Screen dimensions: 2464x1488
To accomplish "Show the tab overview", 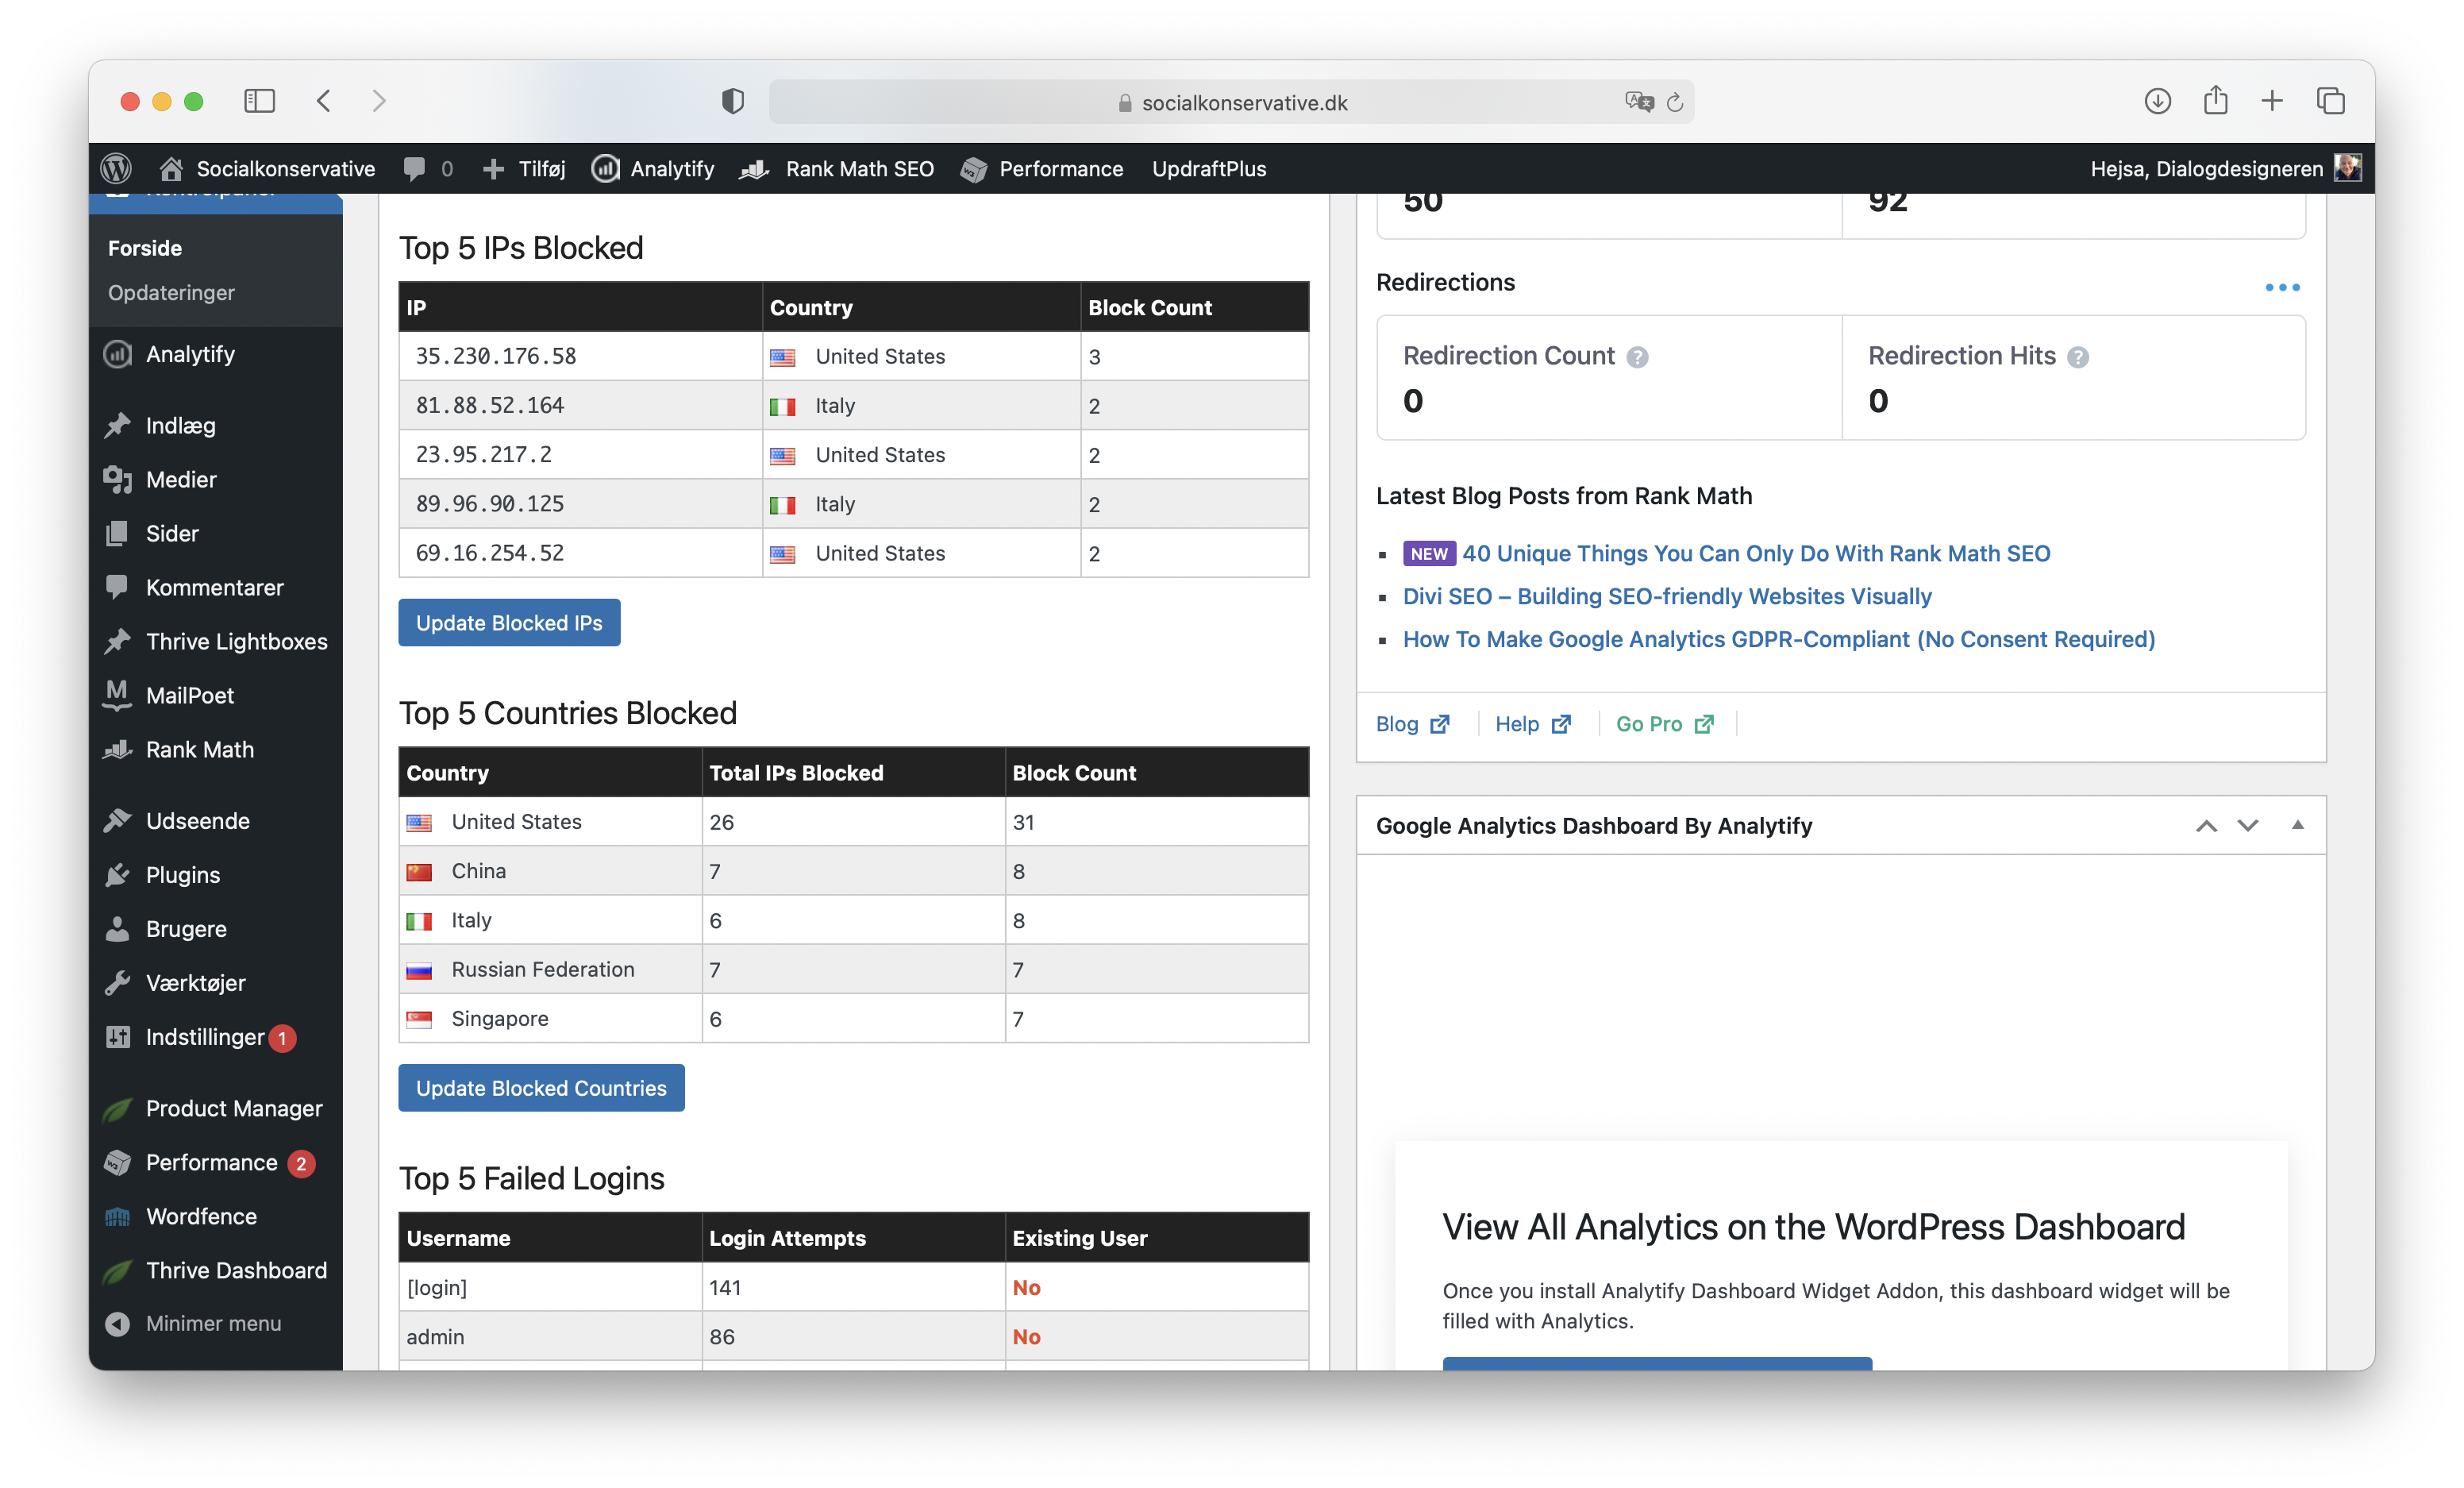I will pyautogui.click(x=2330, y=101).
